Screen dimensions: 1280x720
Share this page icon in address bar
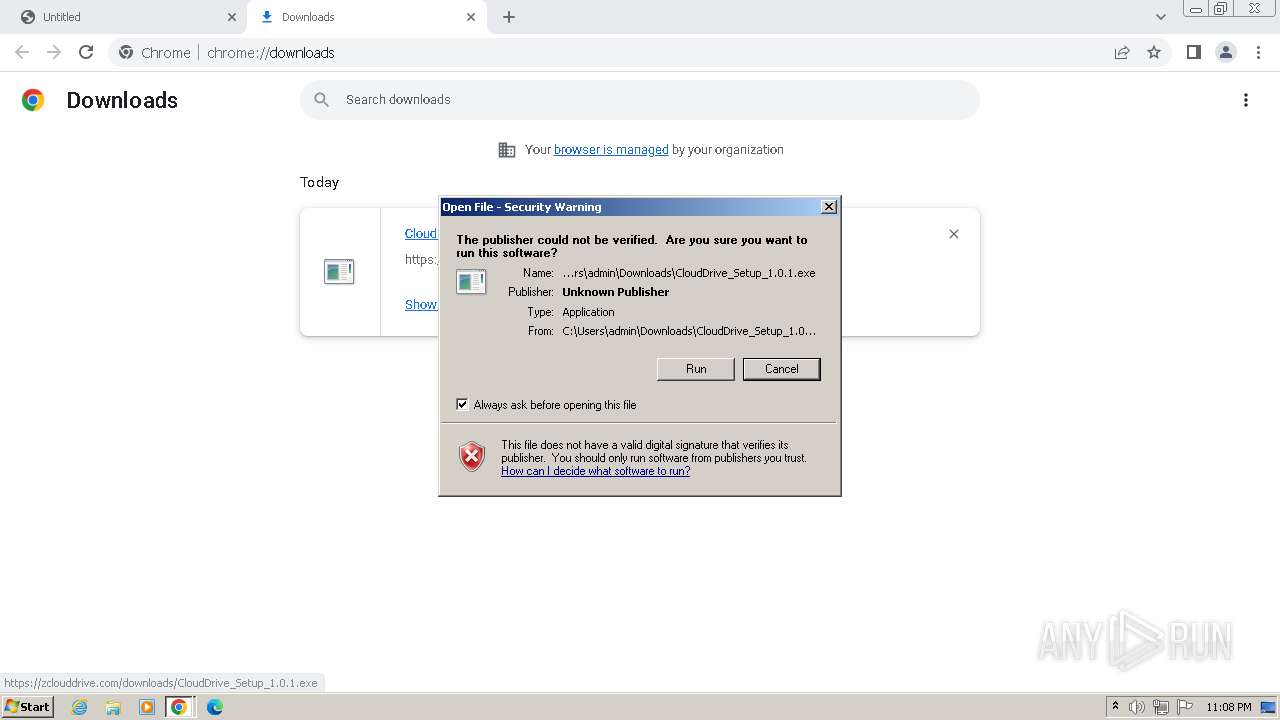[x=1122, y=53]
